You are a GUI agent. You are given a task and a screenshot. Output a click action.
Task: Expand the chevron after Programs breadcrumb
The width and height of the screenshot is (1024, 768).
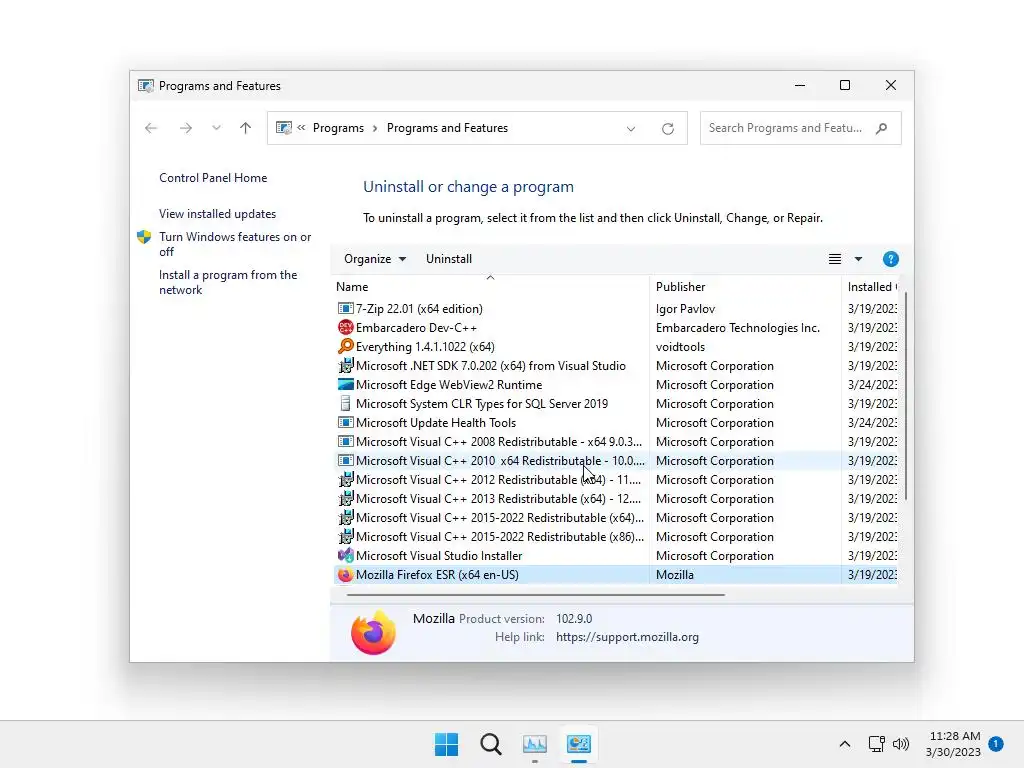[375, 128]
